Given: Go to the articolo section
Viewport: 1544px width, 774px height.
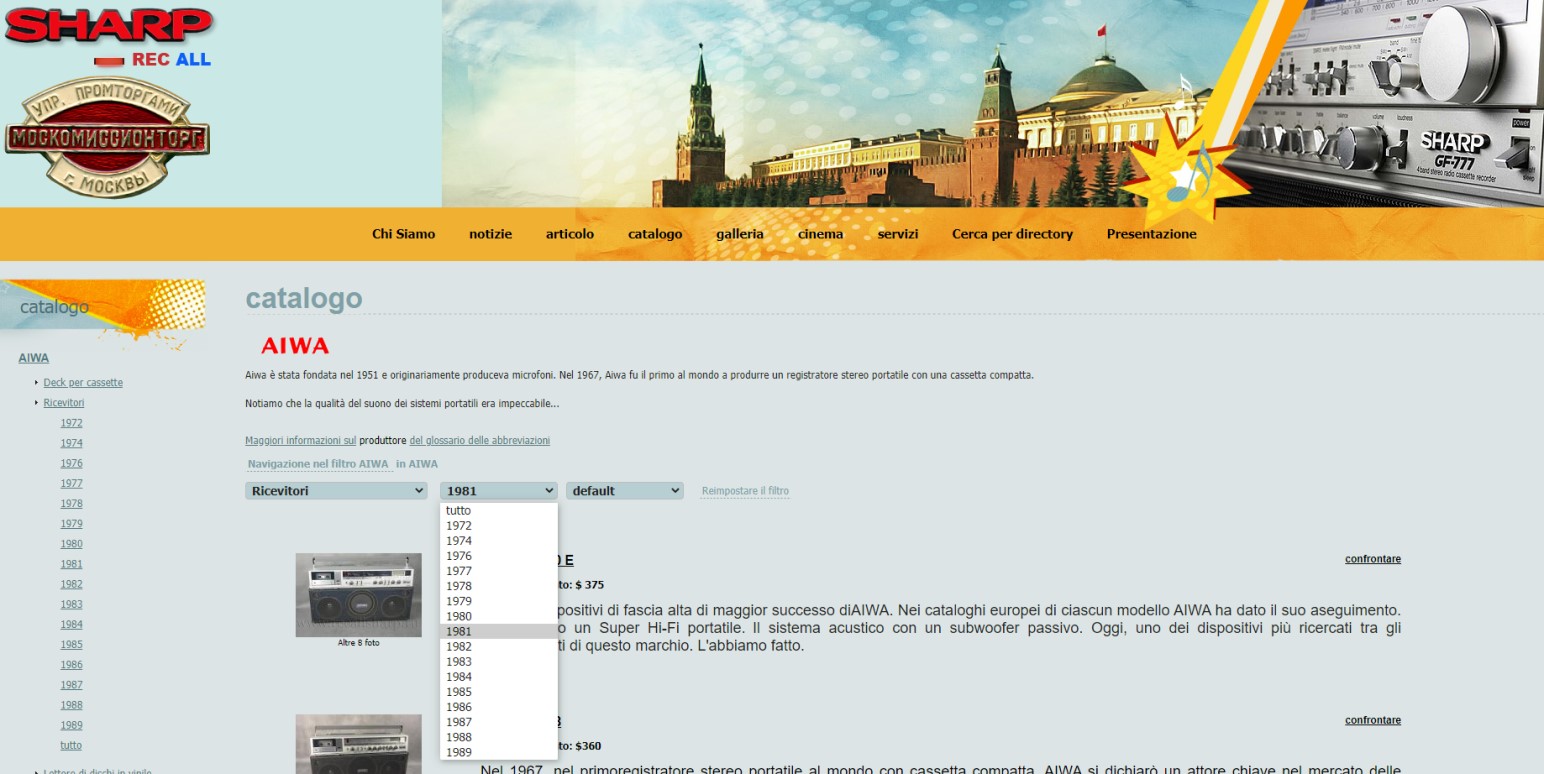Looking at the screenshot, I should click(570, 234).
